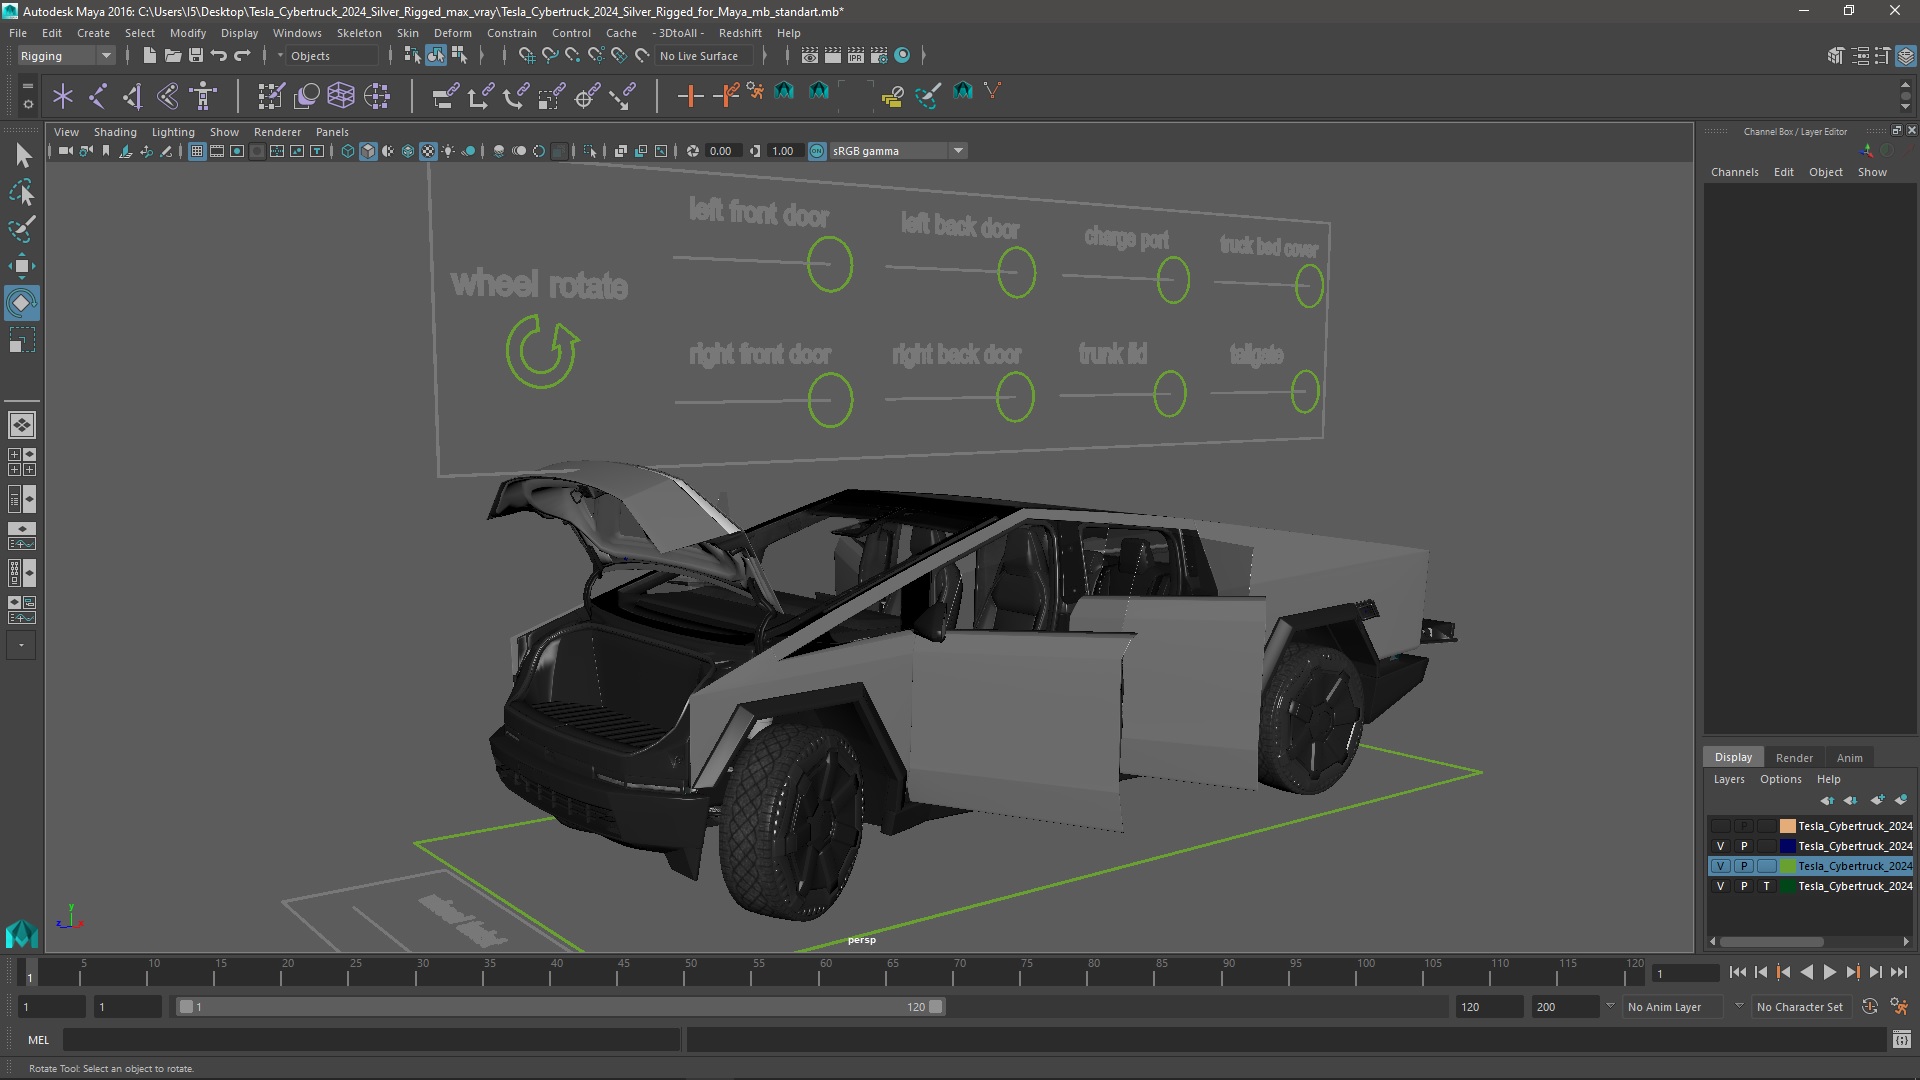This screenshot has height=1080, width=1920.
Task: Click the light orange layer color swatch
Action: coord(1787,826)
